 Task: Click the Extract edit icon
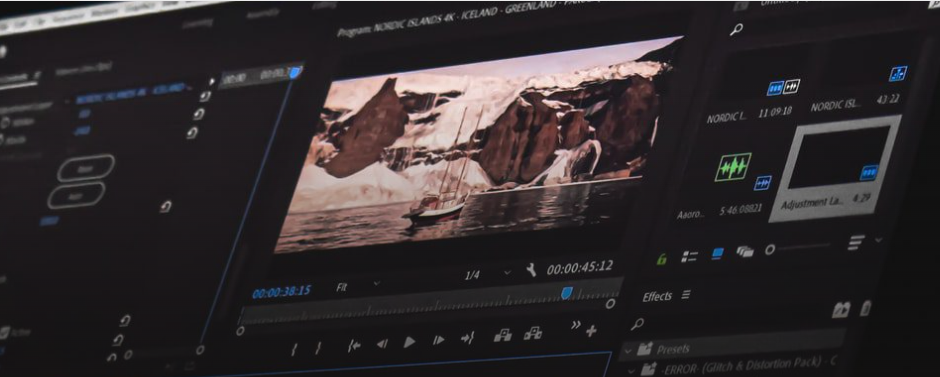point(532,333)
